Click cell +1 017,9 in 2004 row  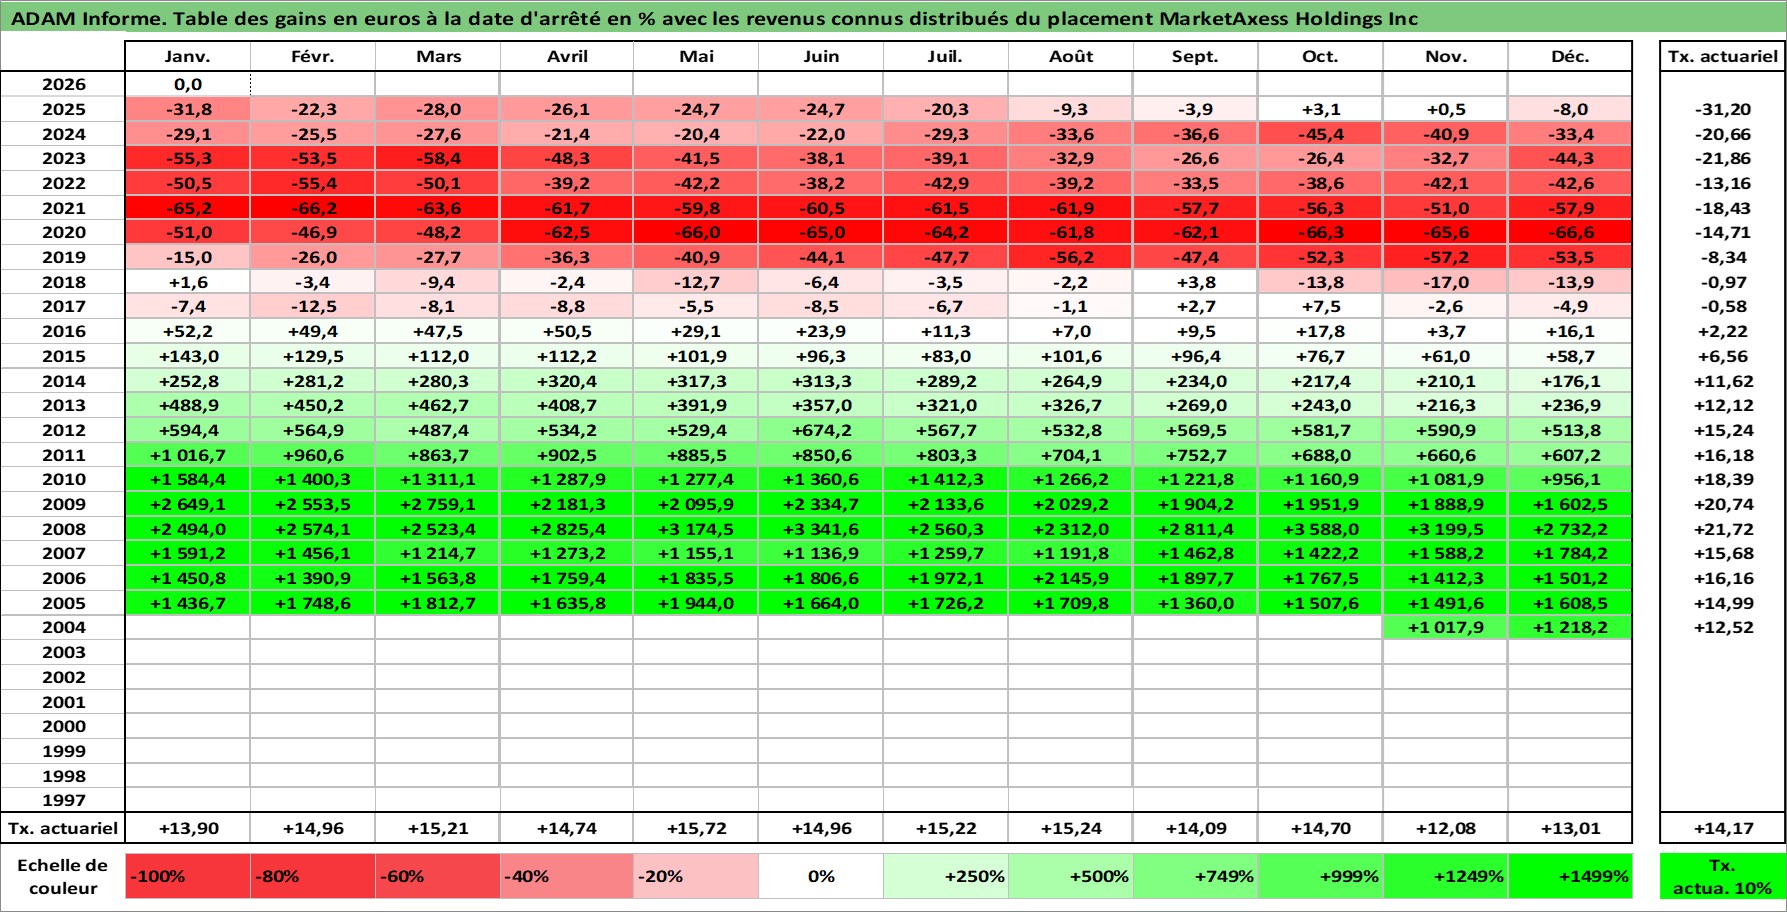click(x=1445, y=627)
